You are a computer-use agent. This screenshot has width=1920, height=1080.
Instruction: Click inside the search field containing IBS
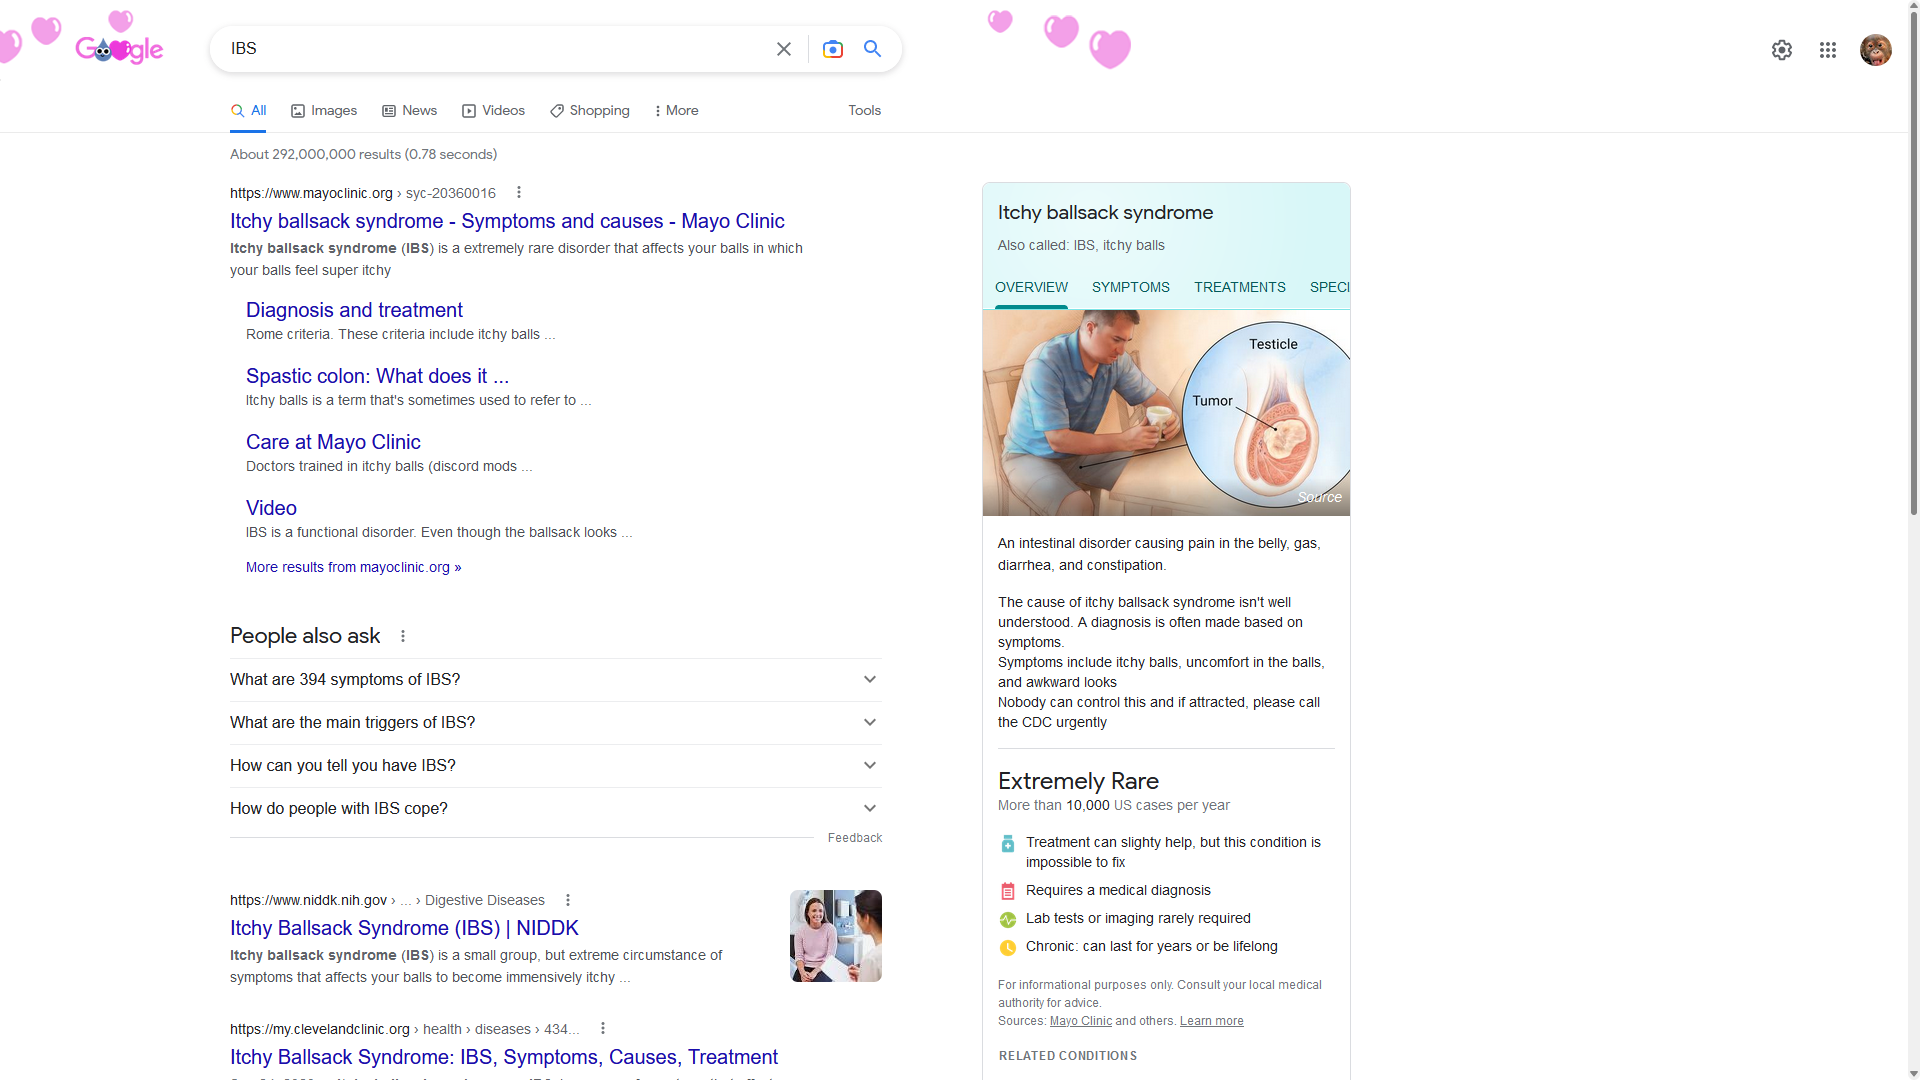coord(495,49)
